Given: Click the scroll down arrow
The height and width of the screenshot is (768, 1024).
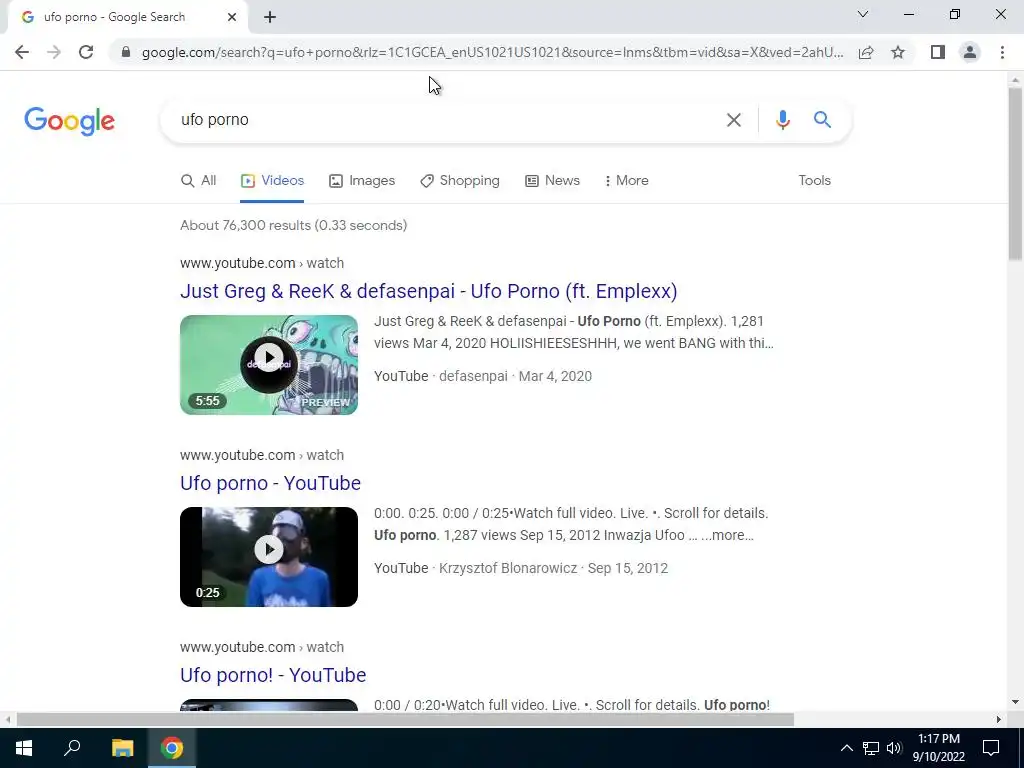Looking at the screenshot, I should pos(1015,702).
